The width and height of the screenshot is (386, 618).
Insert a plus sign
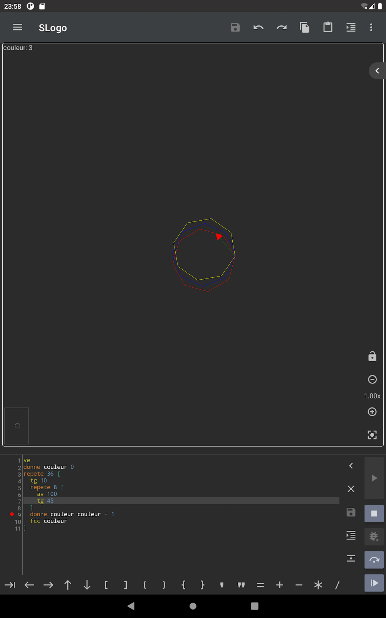coord(280,585)
